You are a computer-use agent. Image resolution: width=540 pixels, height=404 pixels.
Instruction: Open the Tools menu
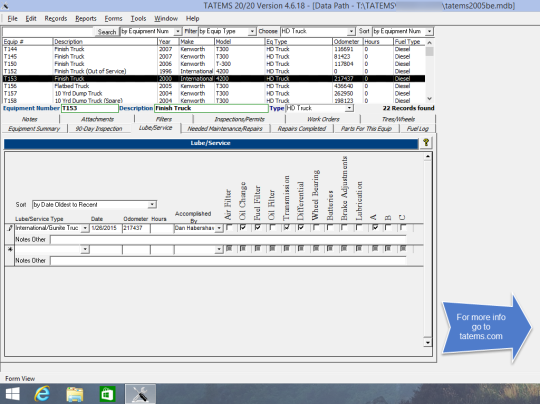pyautogui.click(x=138, y=19)
